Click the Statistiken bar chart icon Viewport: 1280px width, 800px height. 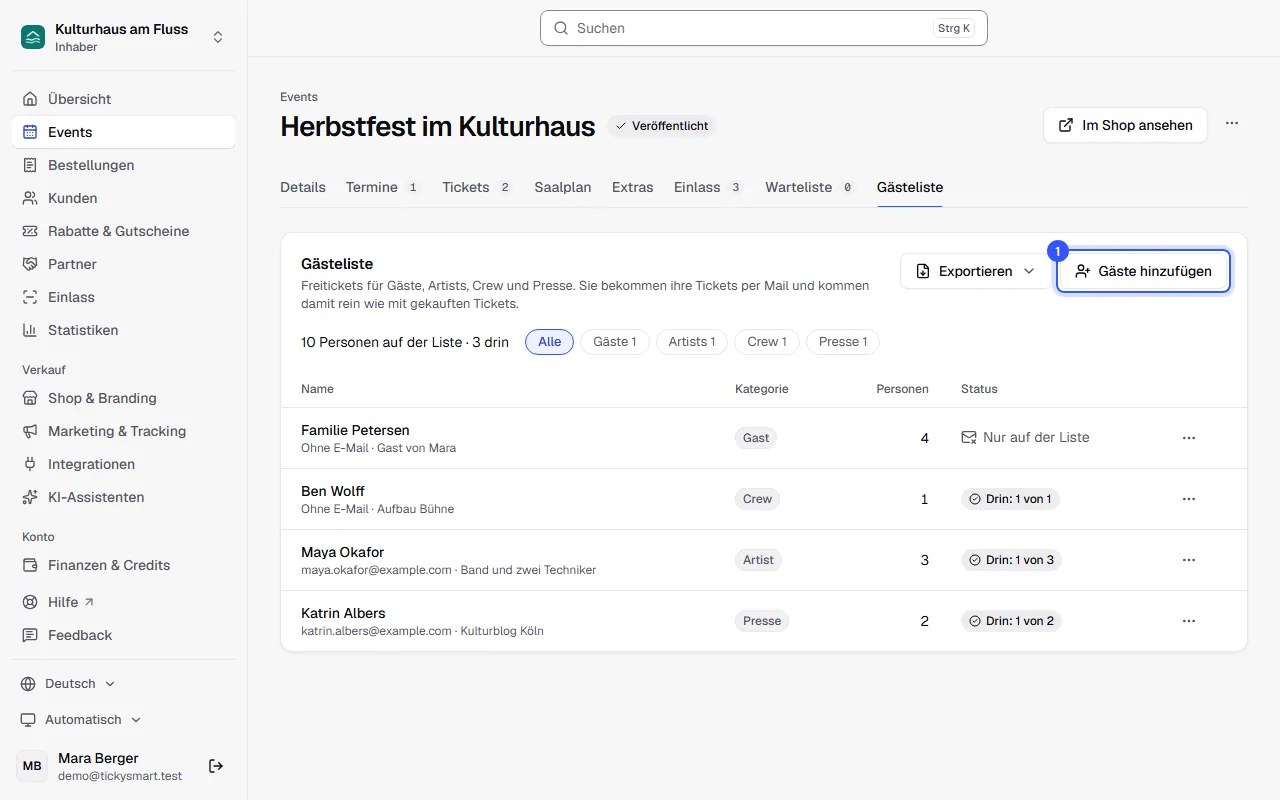tap(30, 330)
